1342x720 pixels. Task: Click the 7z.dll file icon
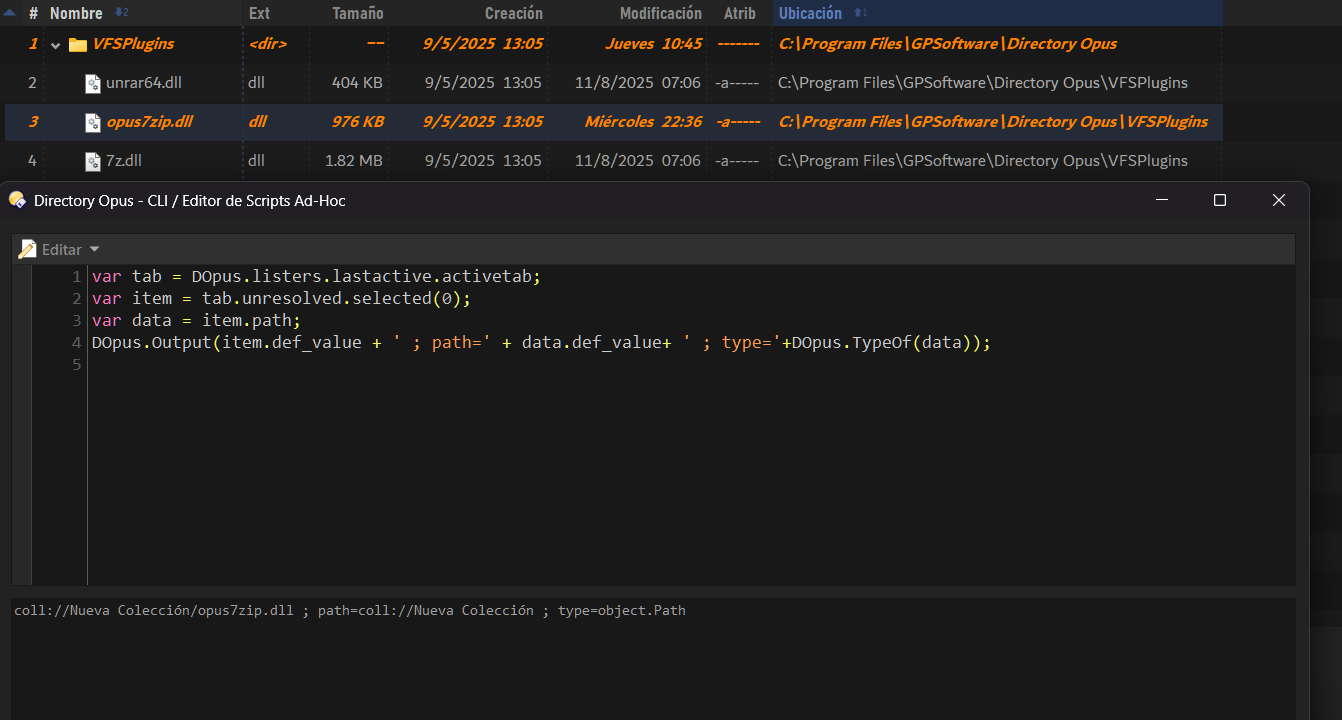pos(93,161)
